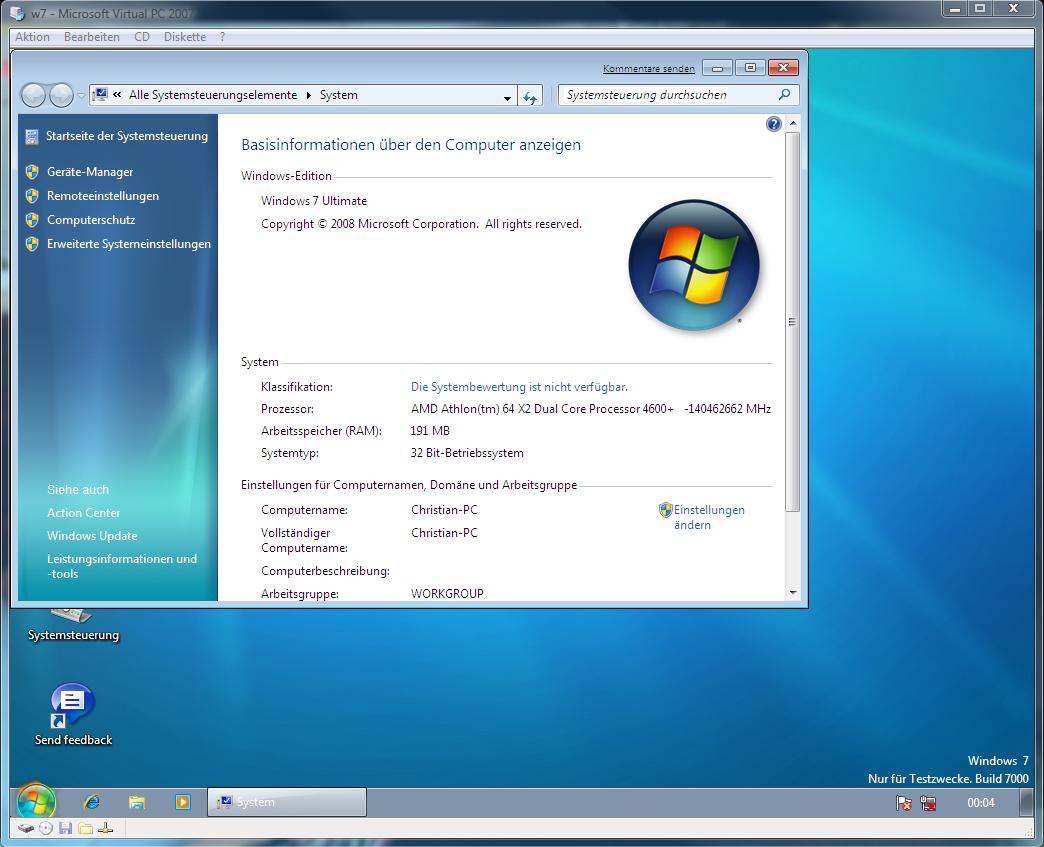Screen dimensions: 1044x847
Task: Open the Windows 7 Start menu orb
Action: (x=36, y=801)
